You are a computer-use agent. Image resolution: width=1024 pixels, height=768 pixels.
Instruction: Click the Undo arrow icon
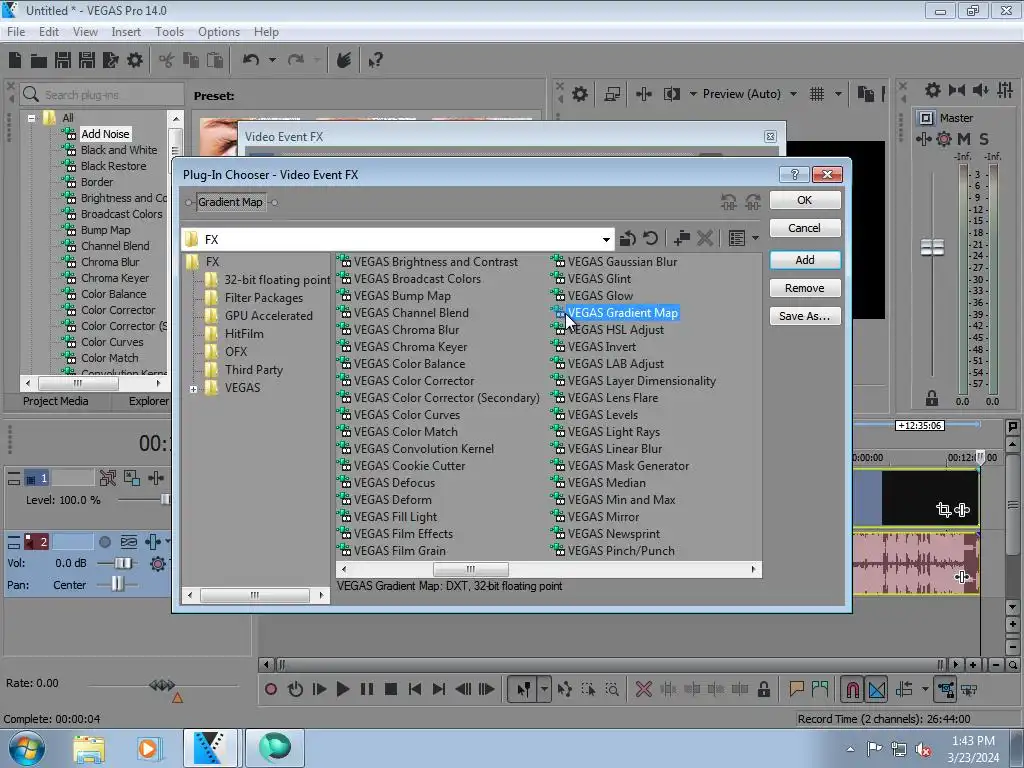251,60
